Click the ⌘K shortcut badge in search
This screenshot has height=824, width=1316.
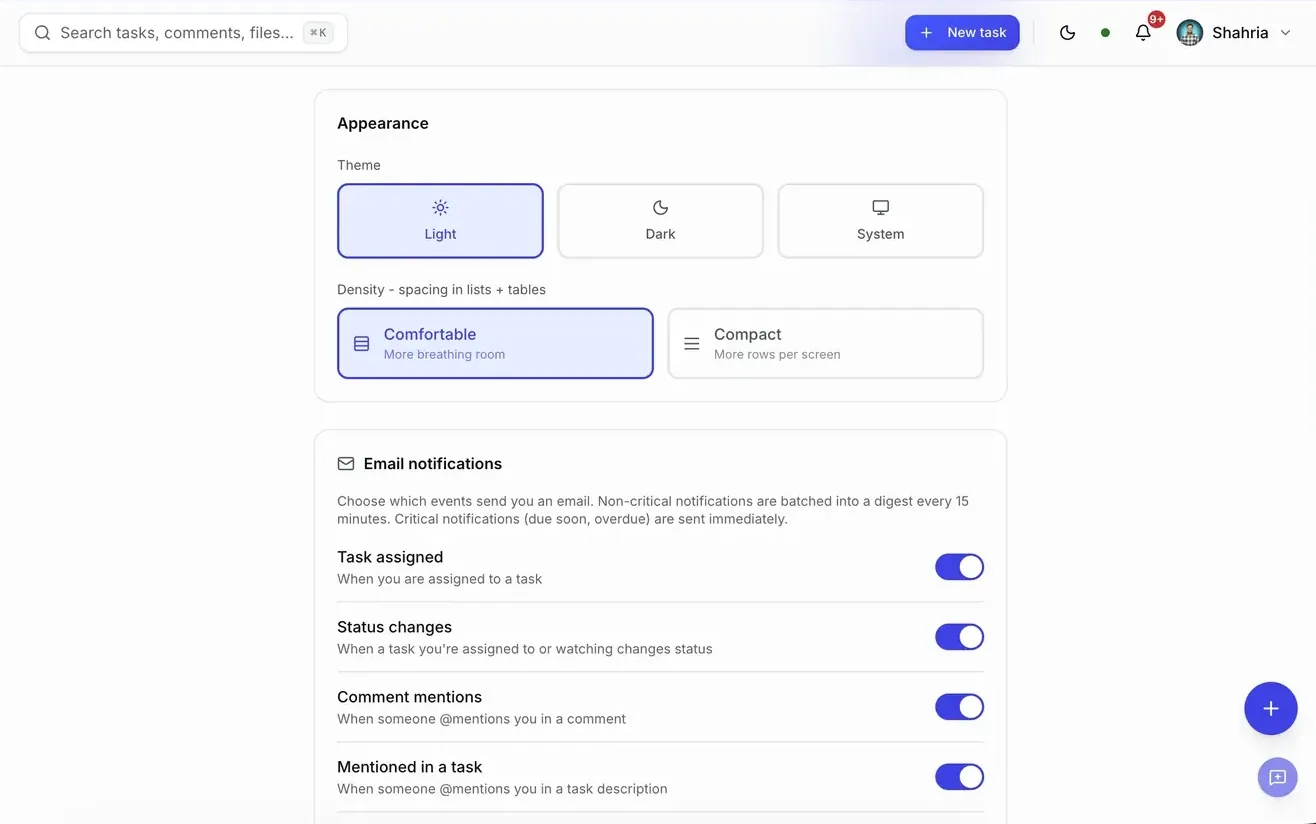click(x=318, y=33)
